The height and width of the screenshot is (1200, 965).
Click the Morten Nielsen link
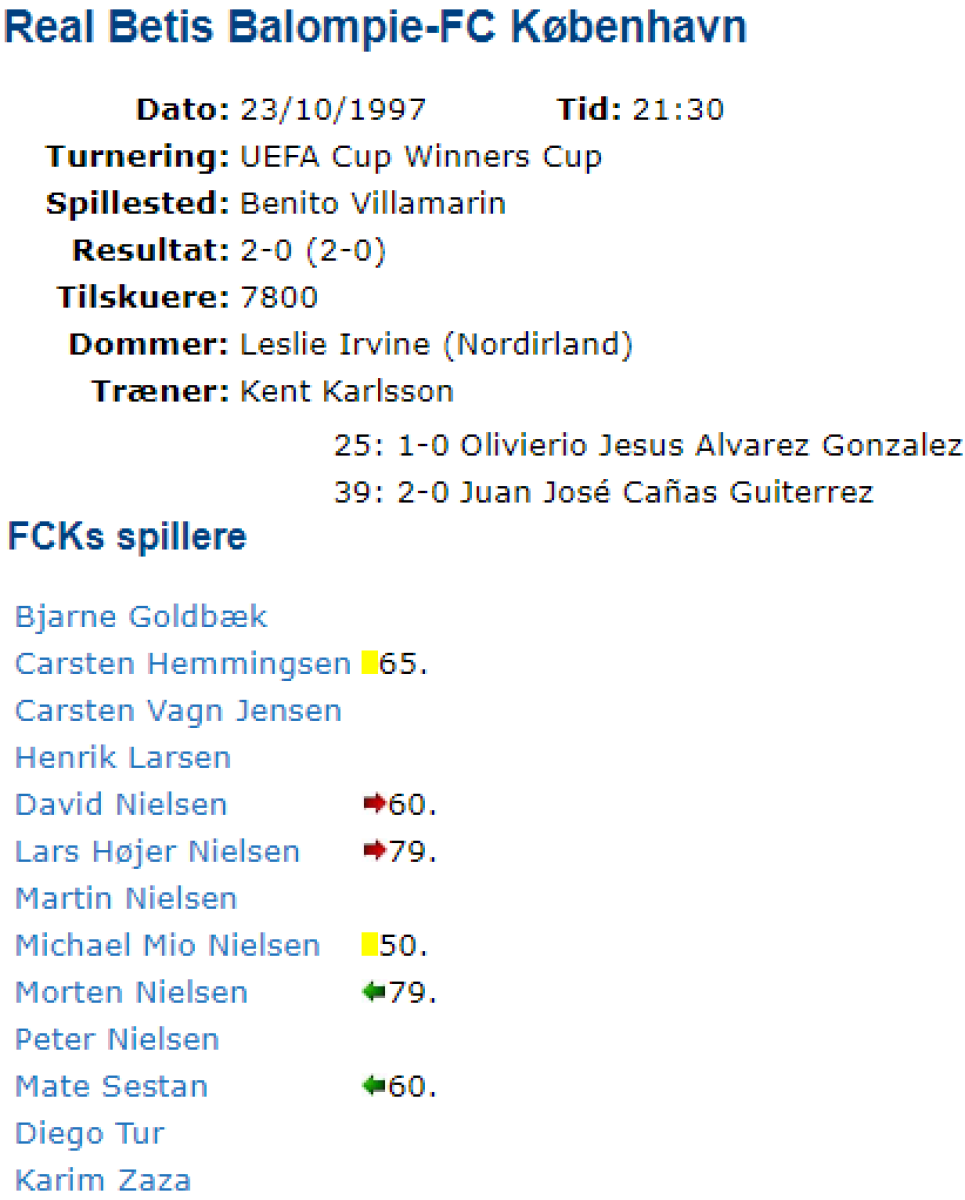coord(131,993)
